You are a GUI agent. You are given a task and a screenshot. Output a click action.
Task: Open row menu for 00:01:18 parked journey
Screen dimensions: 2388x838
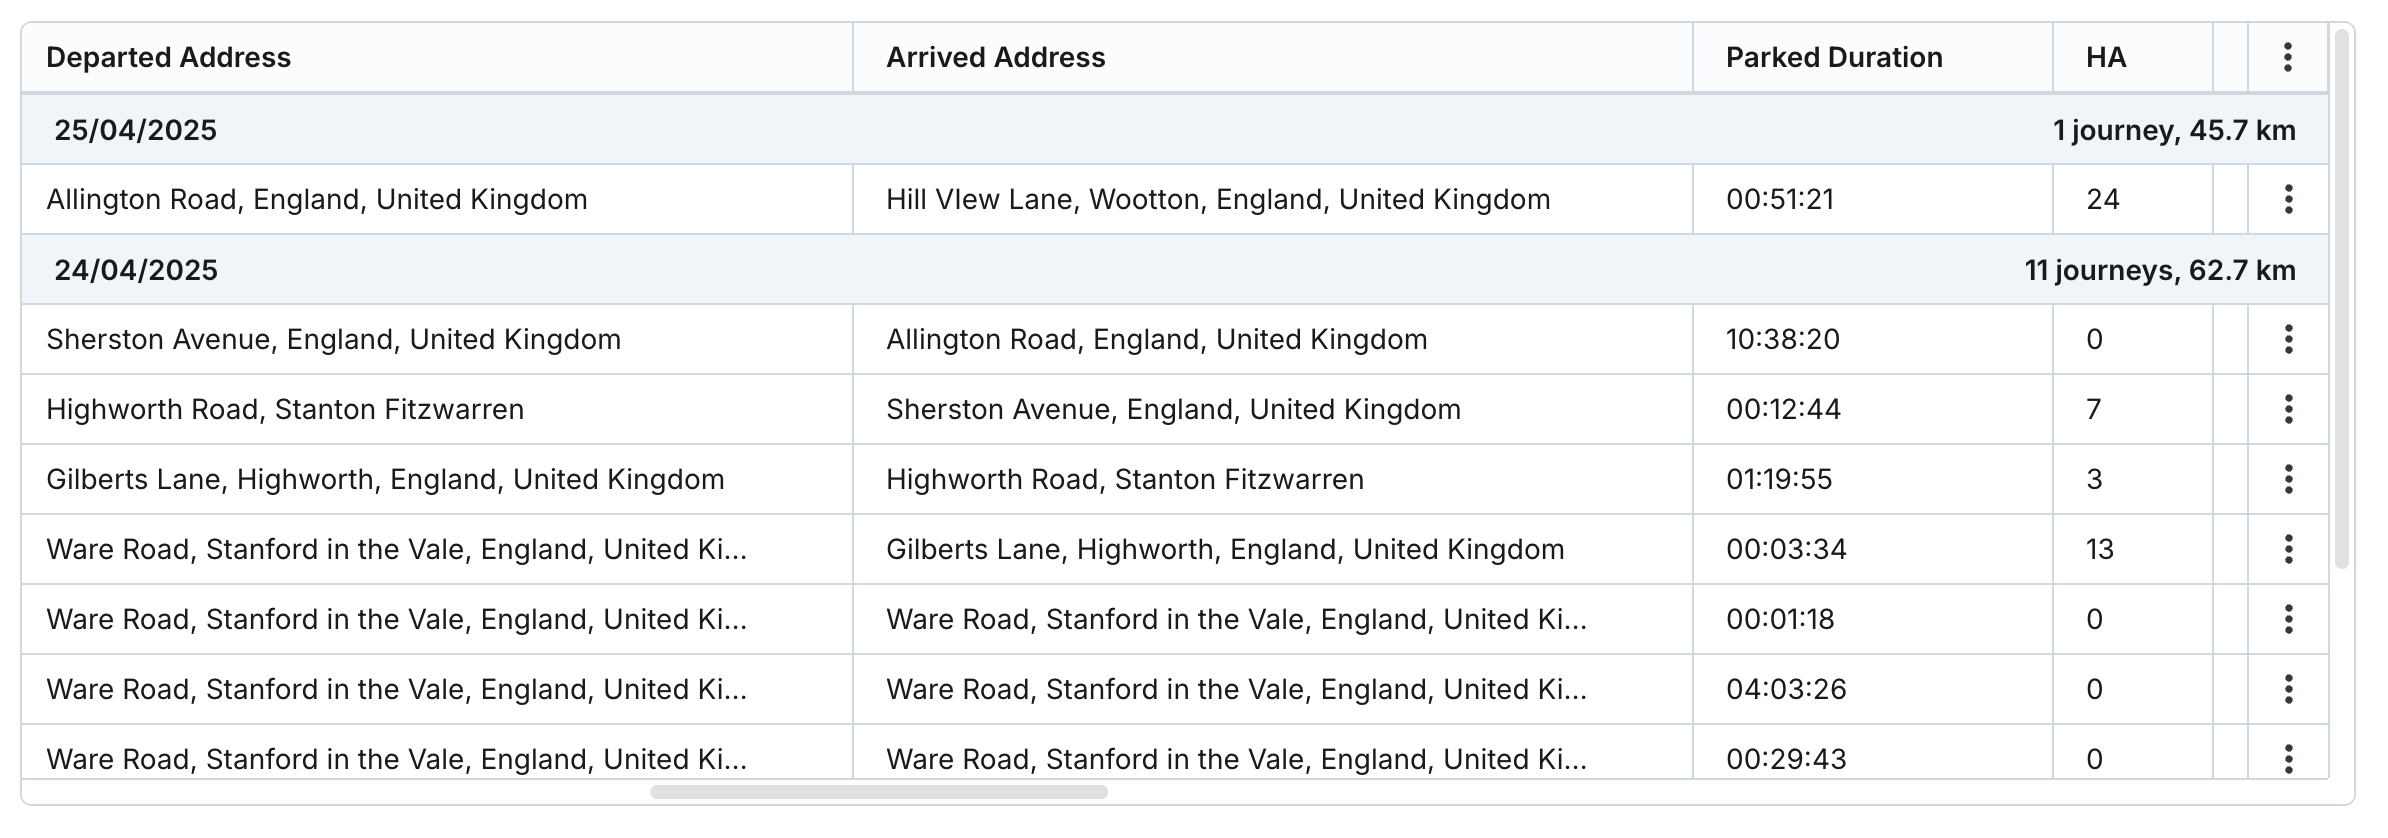click(x=2287, y=620)
